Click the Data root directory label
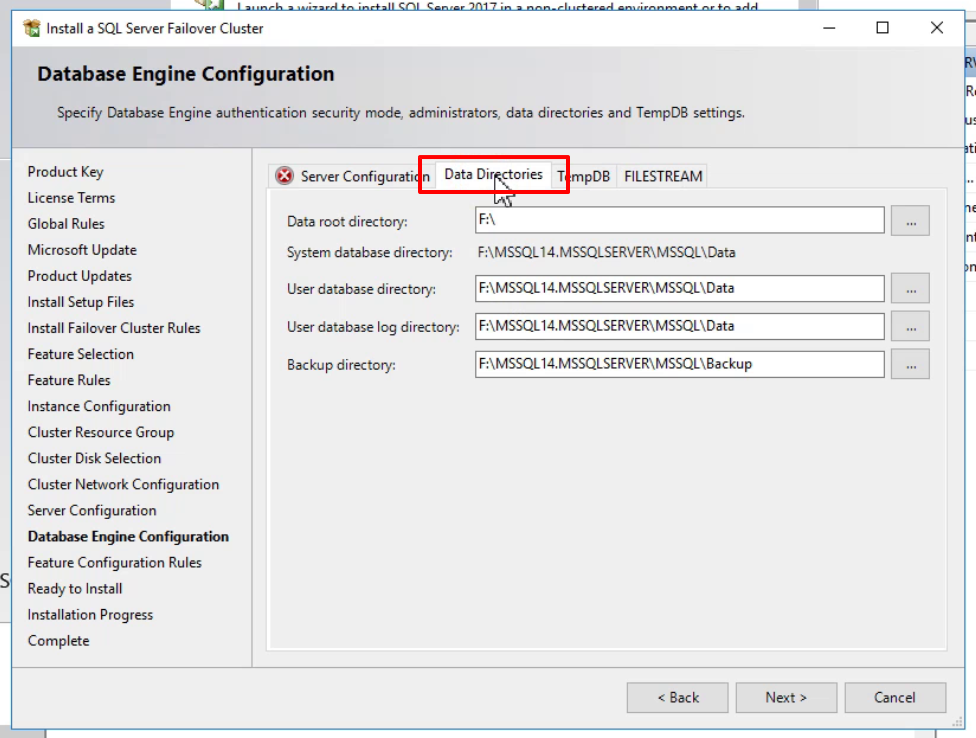The image size is (976, 738). (347, 222)
